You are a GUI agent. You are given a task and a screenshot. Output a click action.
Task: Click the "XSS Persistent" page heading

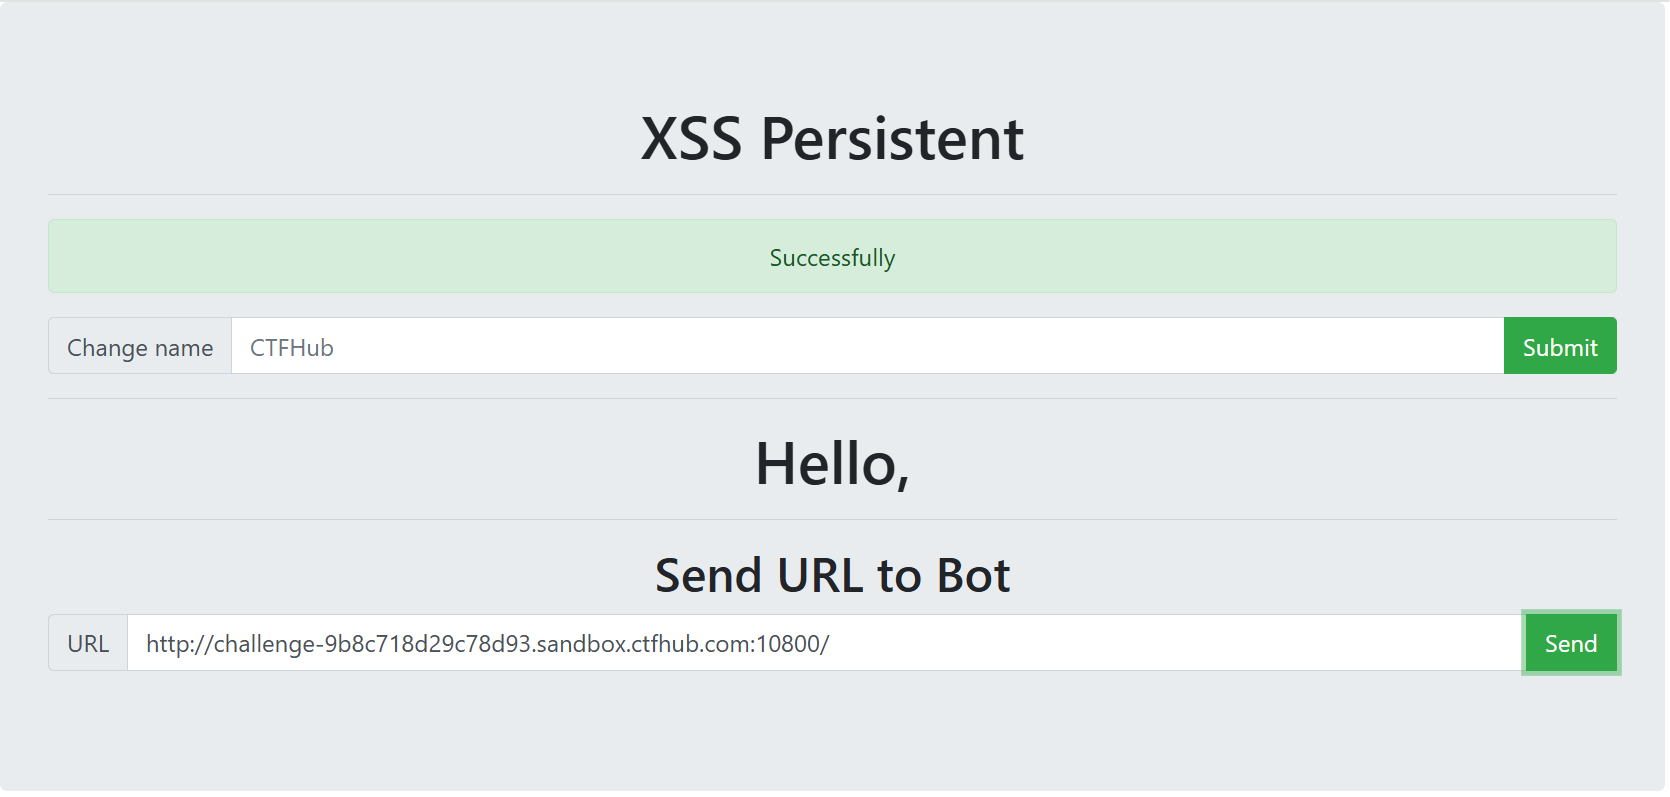[x=832, y=138]
